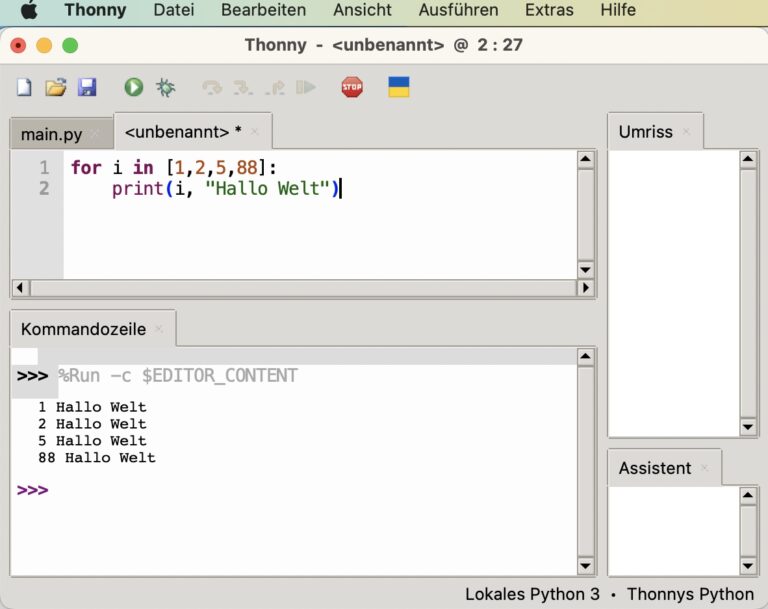Image resolution: width=768 pixels, height=609 pixels.
Task: Click the Ukraine flag icon
Action: pyautogui.click(x=399, y=87)
